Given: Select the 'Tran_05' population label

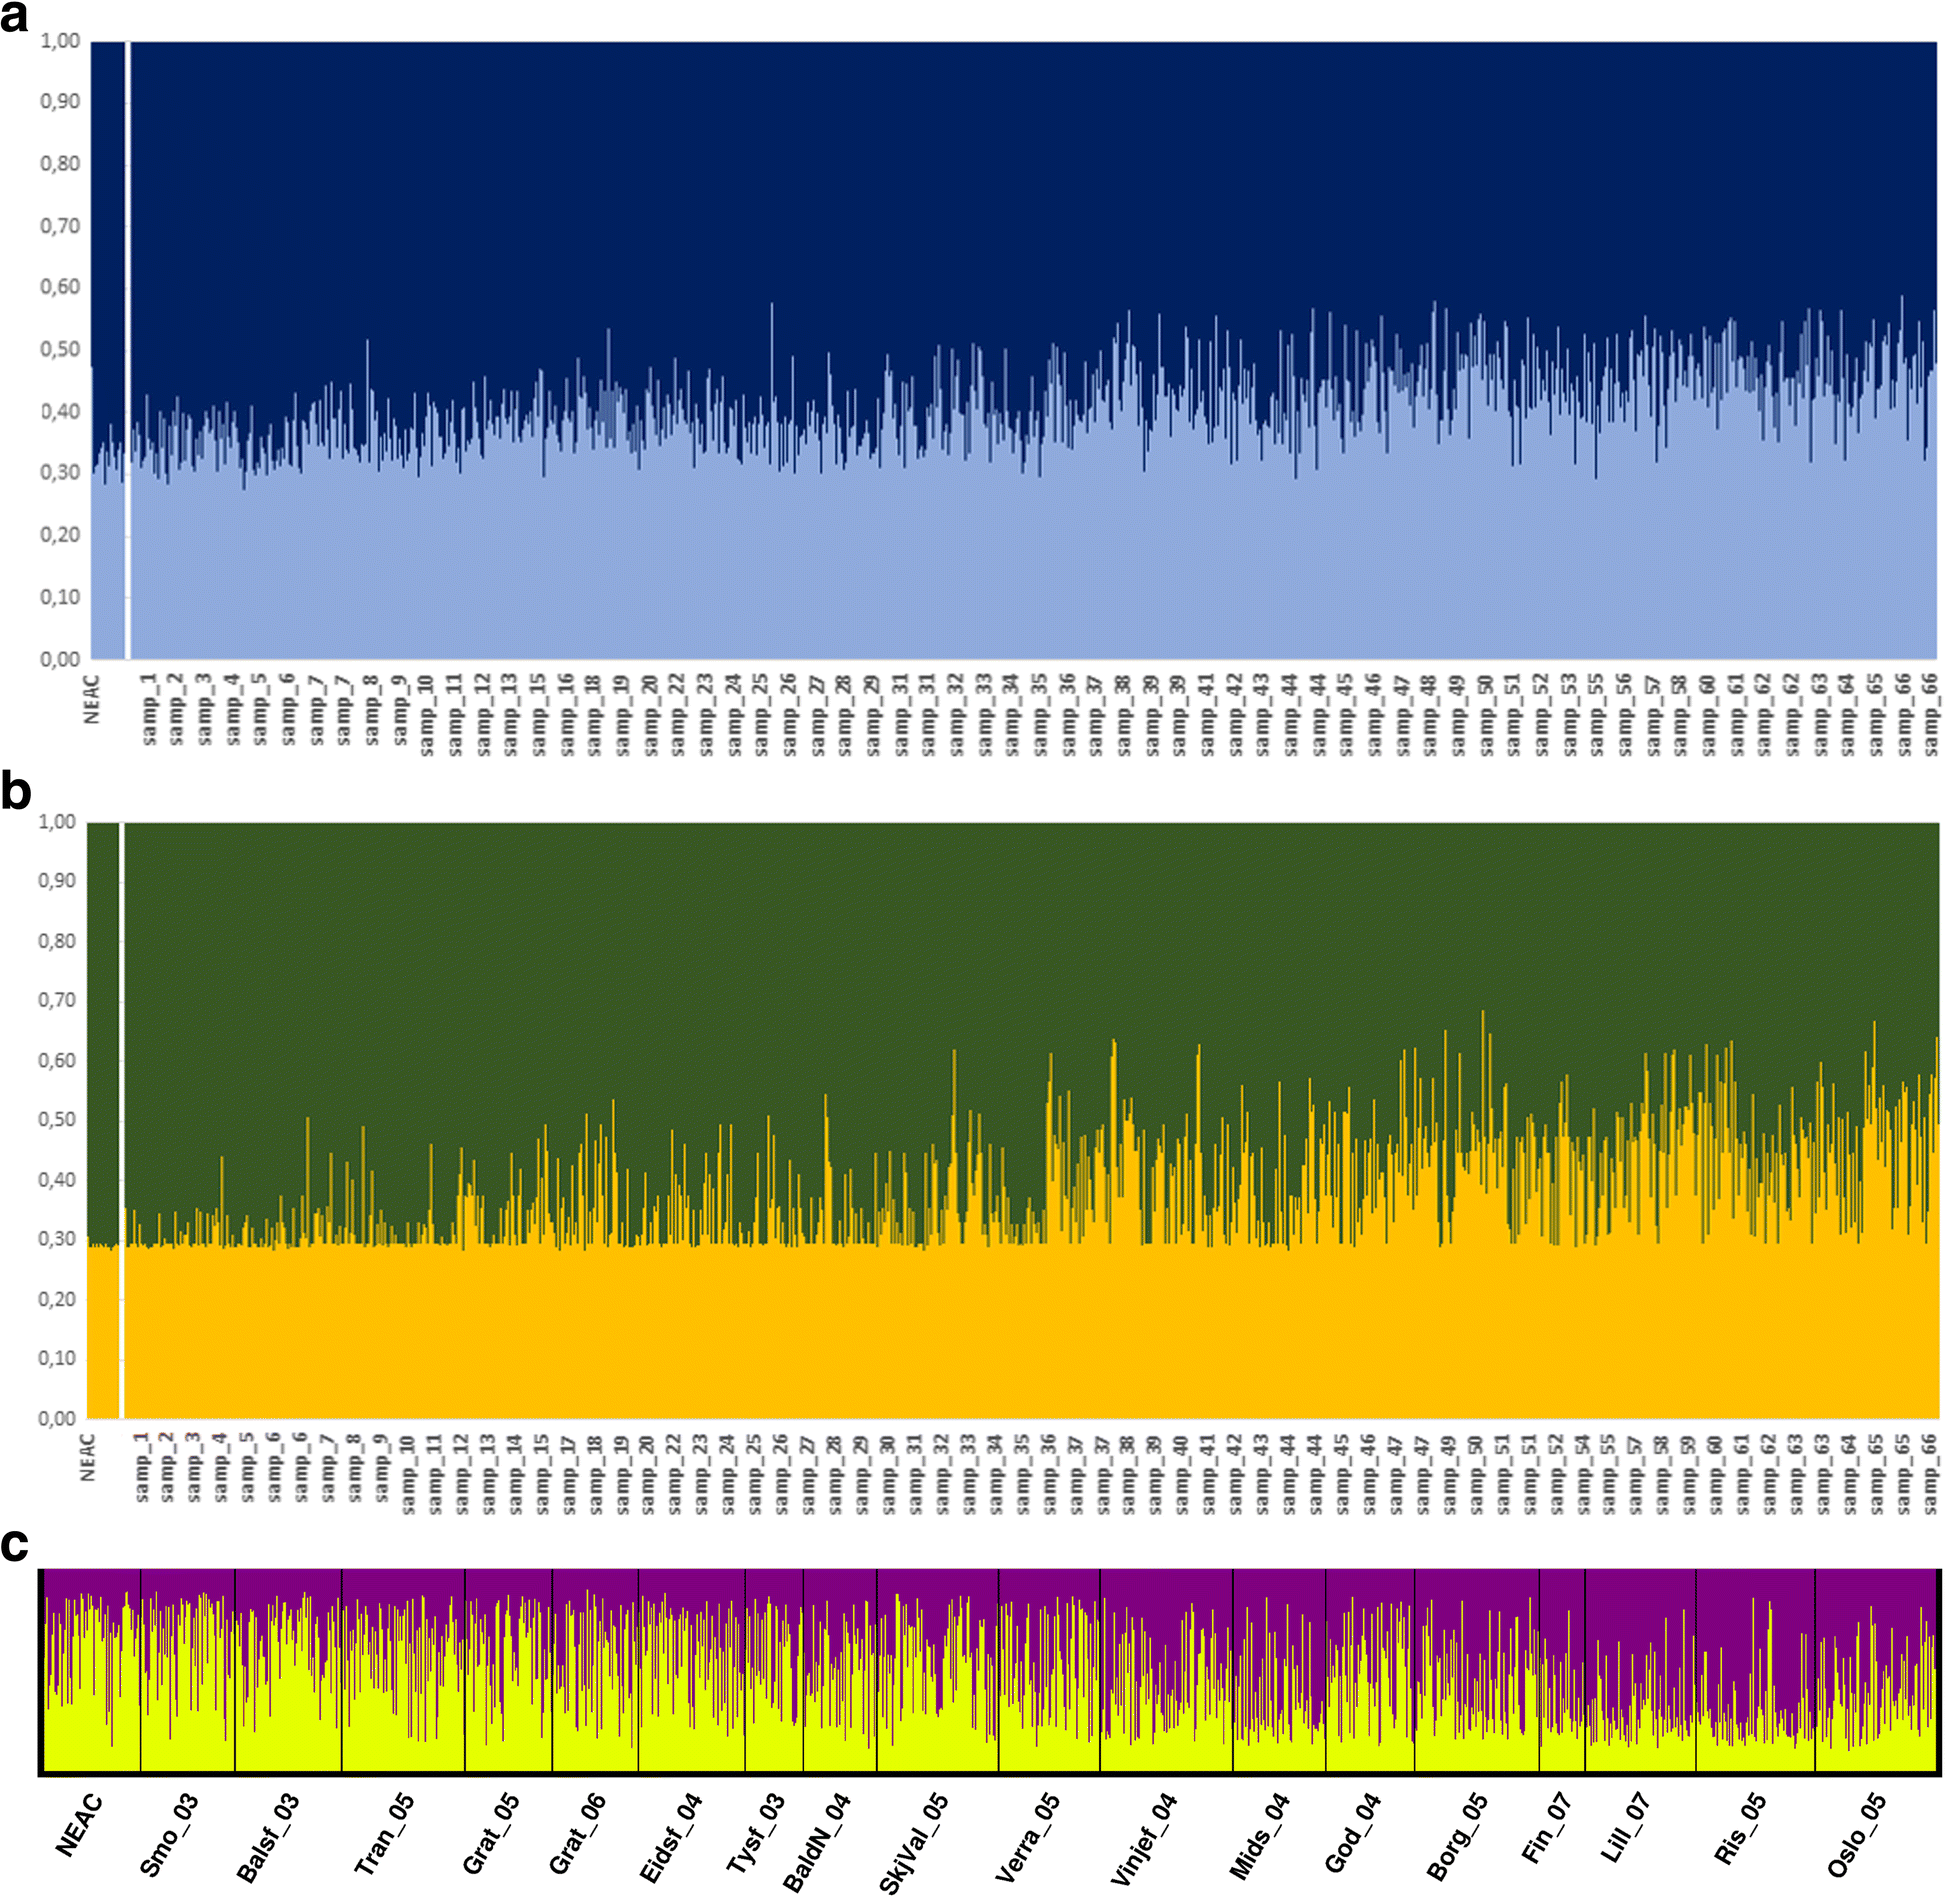Looking at the screenshot, I should (x=385, y=1834).
